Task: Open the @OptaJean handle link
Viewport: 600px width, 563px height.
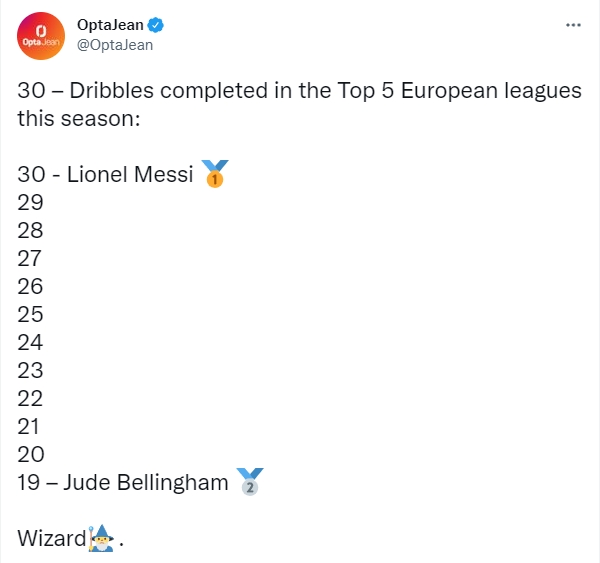Action: [115, 45]
